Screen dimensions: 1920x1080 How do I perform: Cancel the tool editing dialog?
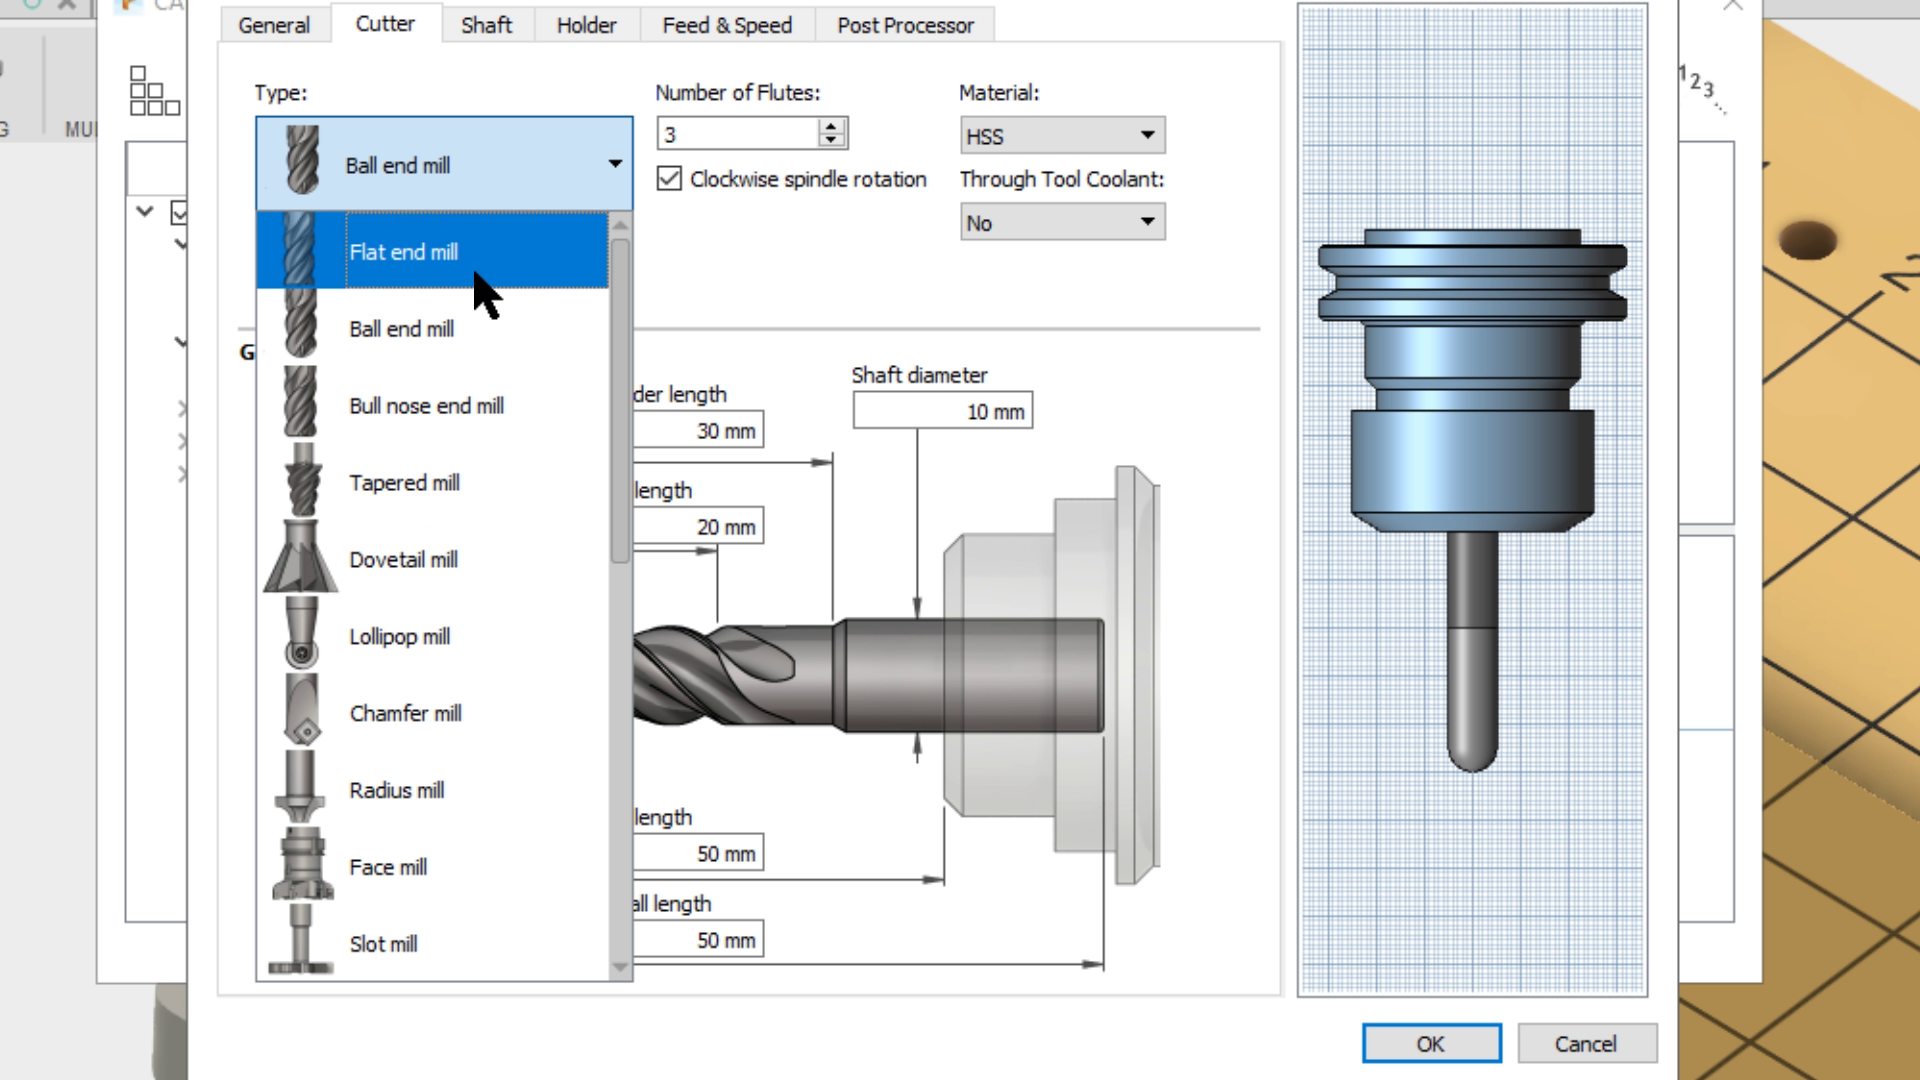(x=1587, y=1043)
